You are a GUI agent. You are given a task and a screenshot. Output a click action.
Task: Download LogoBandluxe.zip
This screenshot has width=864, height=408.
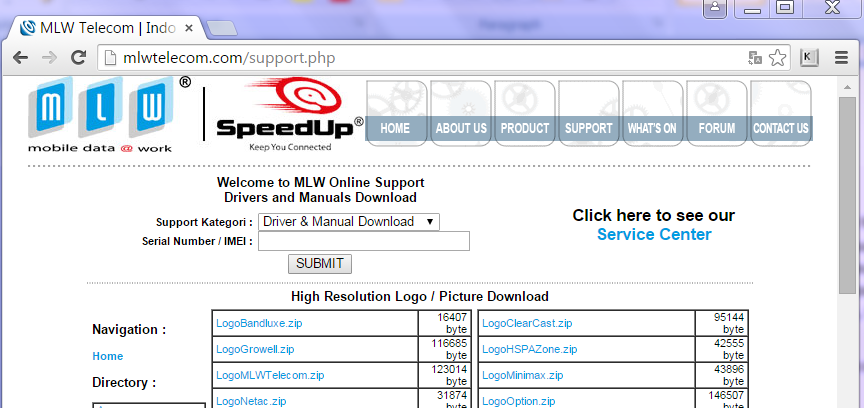coord(259,324)
